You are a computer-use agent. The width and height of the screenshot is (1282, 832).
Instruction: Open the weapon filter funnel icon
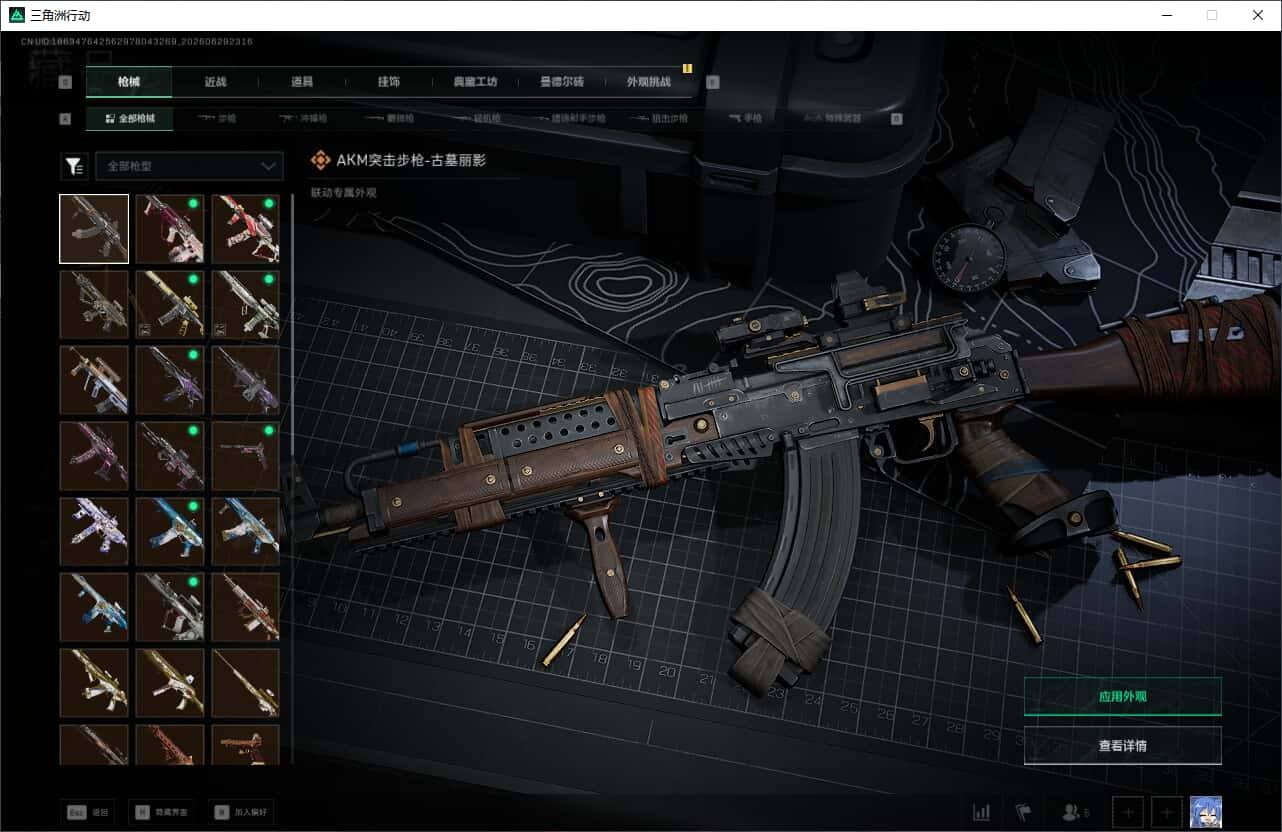pos(74,166)
